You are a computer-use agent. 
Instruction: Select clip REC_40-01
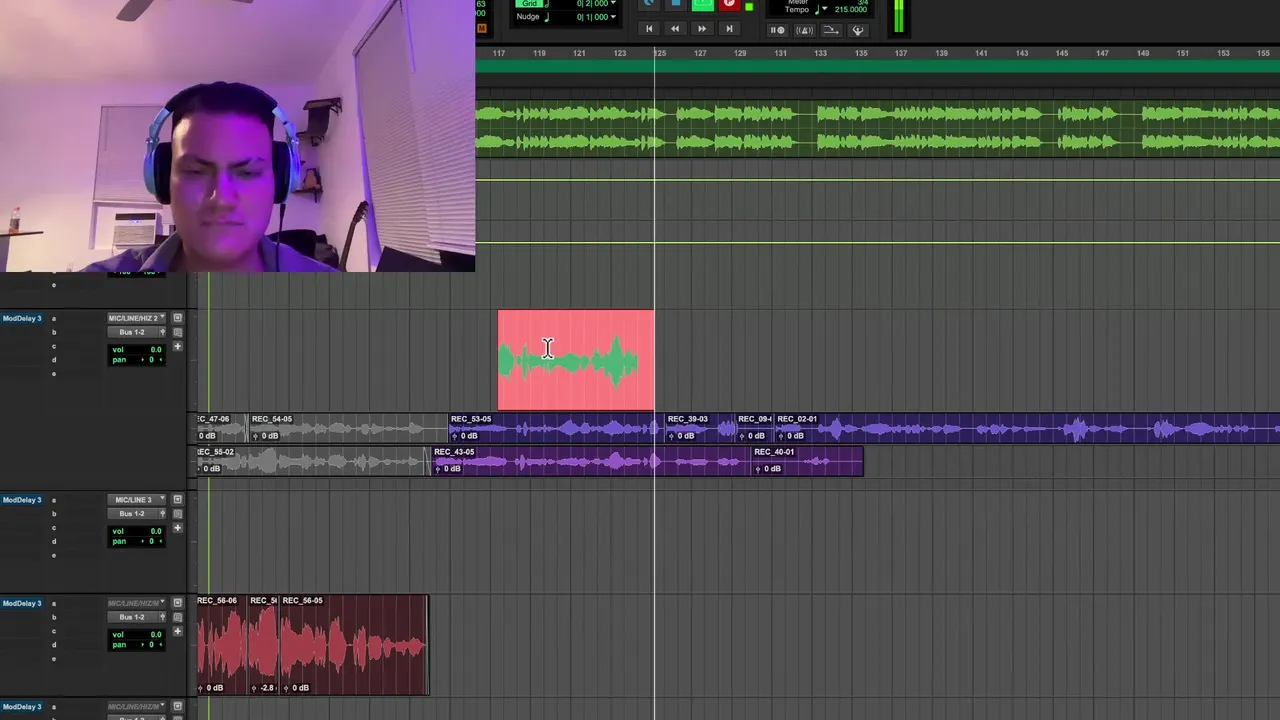pos(806,461)
